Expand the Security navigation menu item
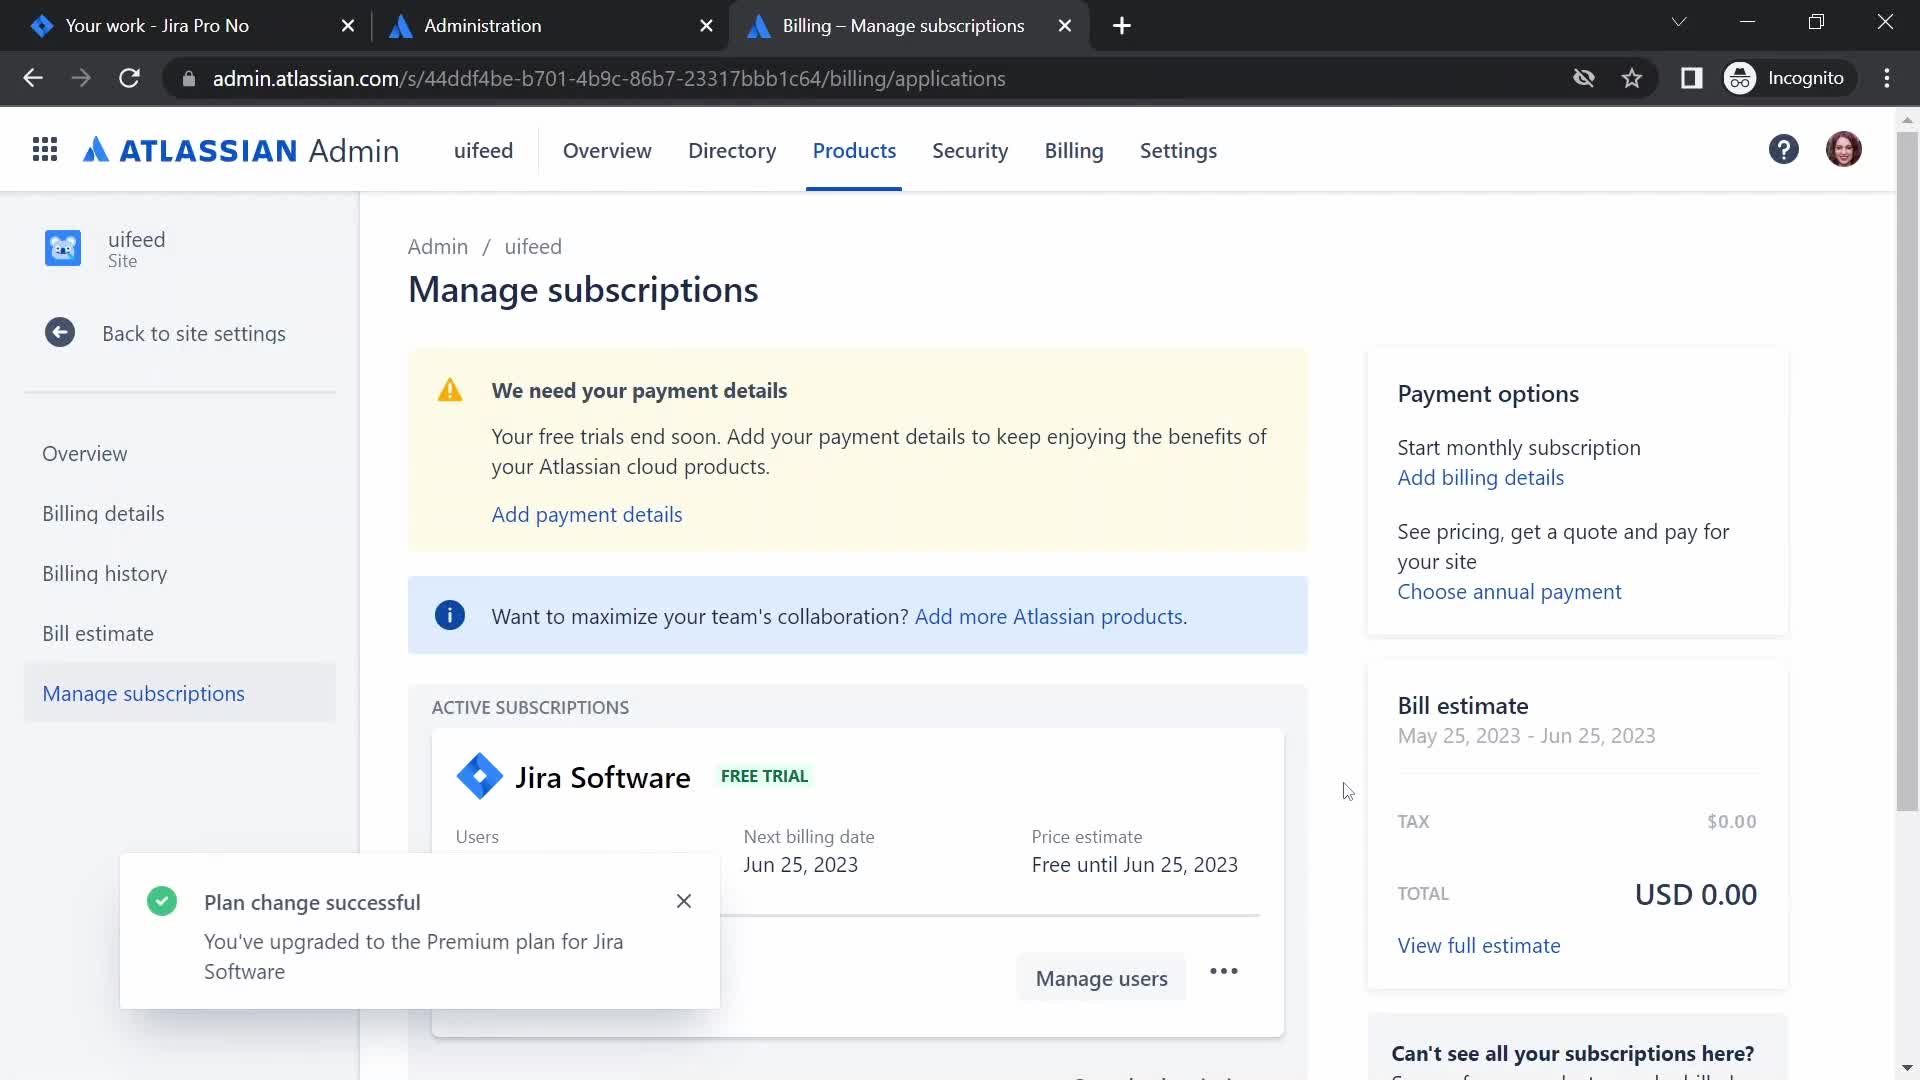This screenshot has width=1920, height=1080. coord(971,149)
